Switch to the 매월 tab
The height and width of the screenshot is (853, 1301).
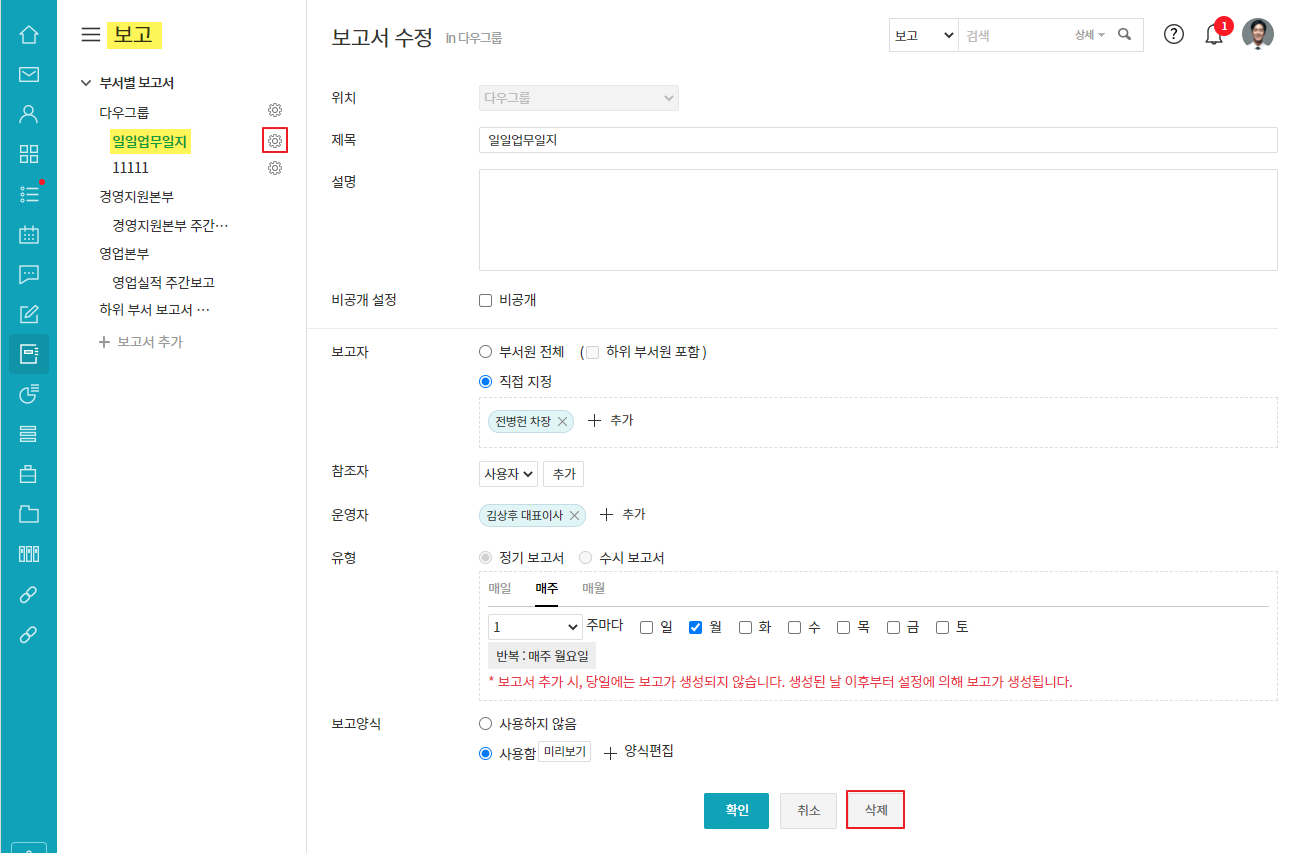[x=594, y=588]
